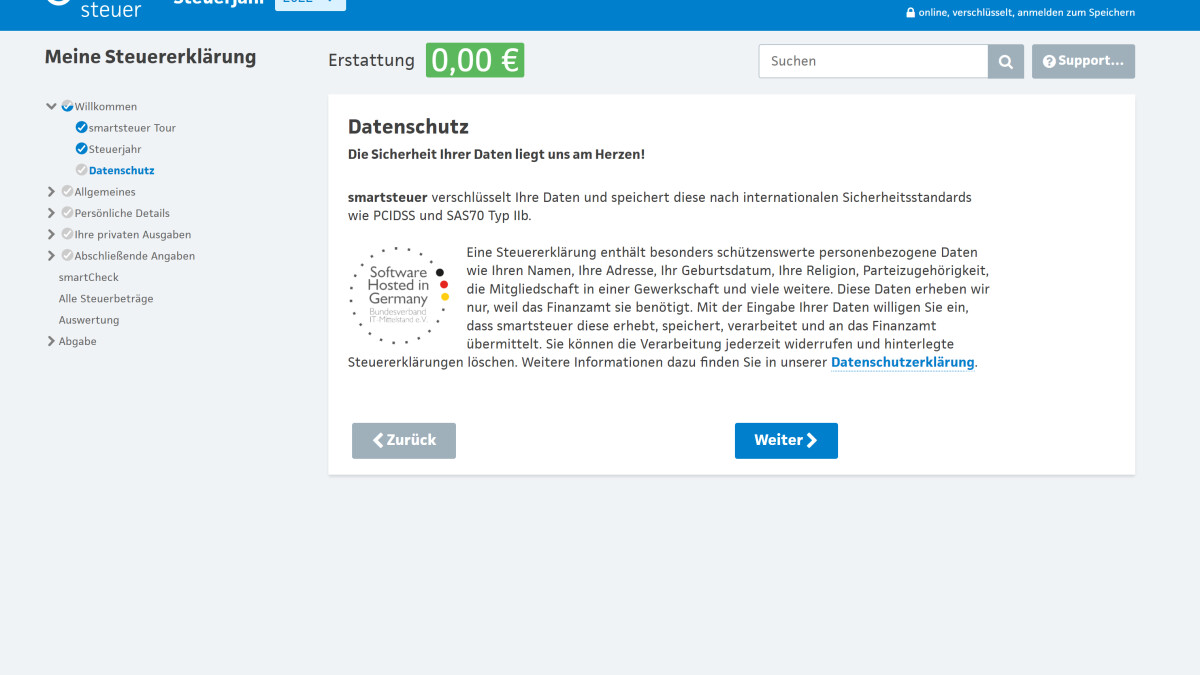Click the checkmark icon next to Steuerjahr
The width and height of the screenshot is (1200, 675).
coord(80,148)
